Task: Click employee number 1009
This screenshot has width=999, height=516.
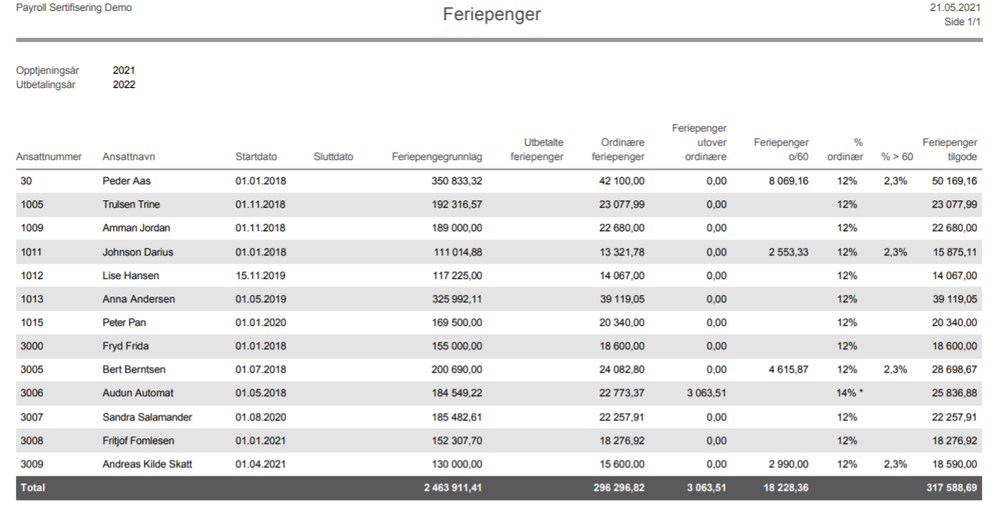Action: (x=31, y=228)
